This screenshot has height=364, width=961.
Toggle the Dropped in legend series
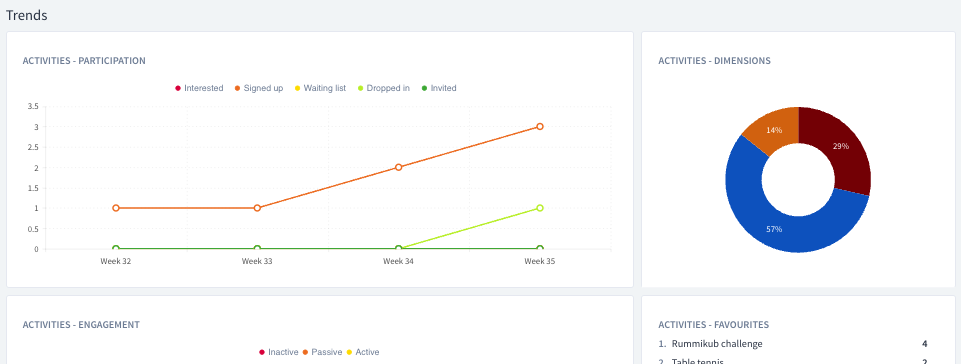coord(384,88)
